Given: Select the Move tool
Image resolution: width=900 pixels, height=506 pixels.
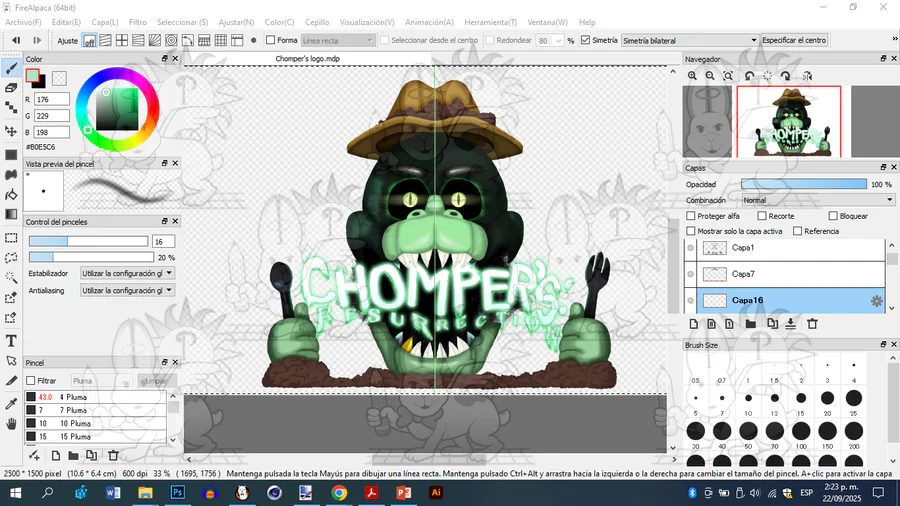Looking at the screenshot, I should tap(11, 131).
